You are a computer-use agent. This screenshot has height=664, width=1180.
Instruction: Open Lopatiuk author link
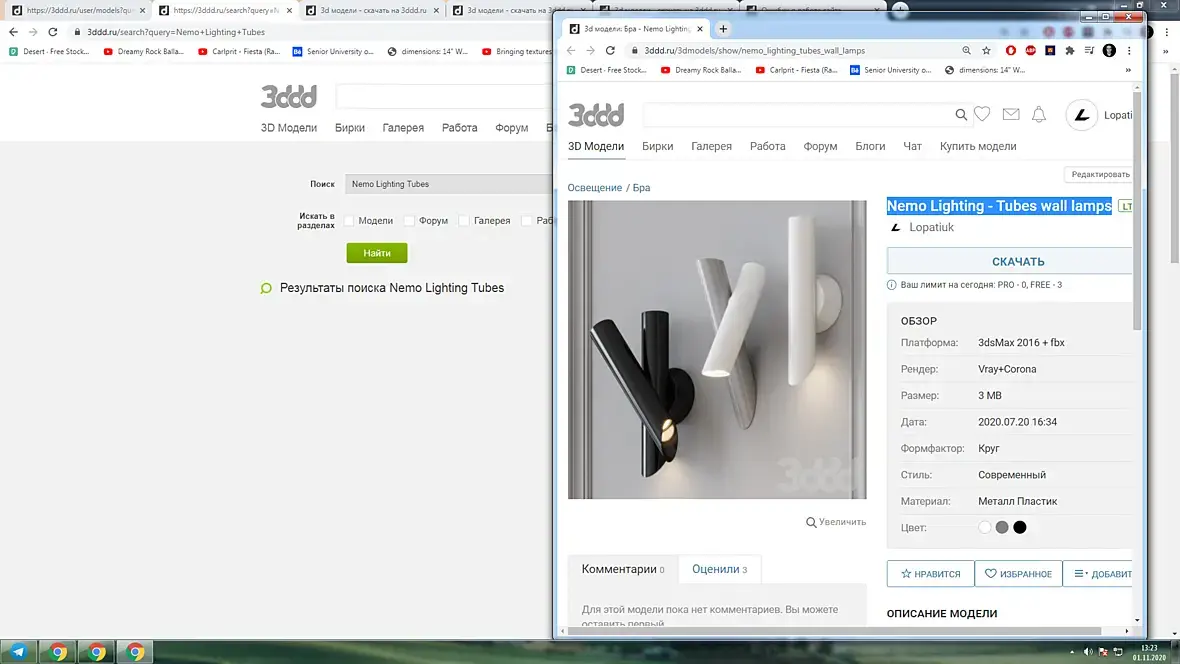pyautogui.click(x=931, y=227)
